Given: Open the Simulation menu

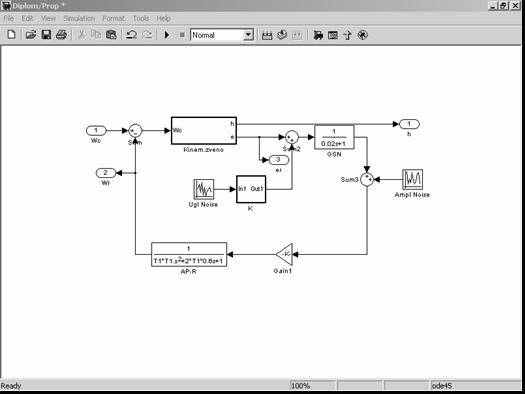Looking at the screenshot, I should click(79, 19).
